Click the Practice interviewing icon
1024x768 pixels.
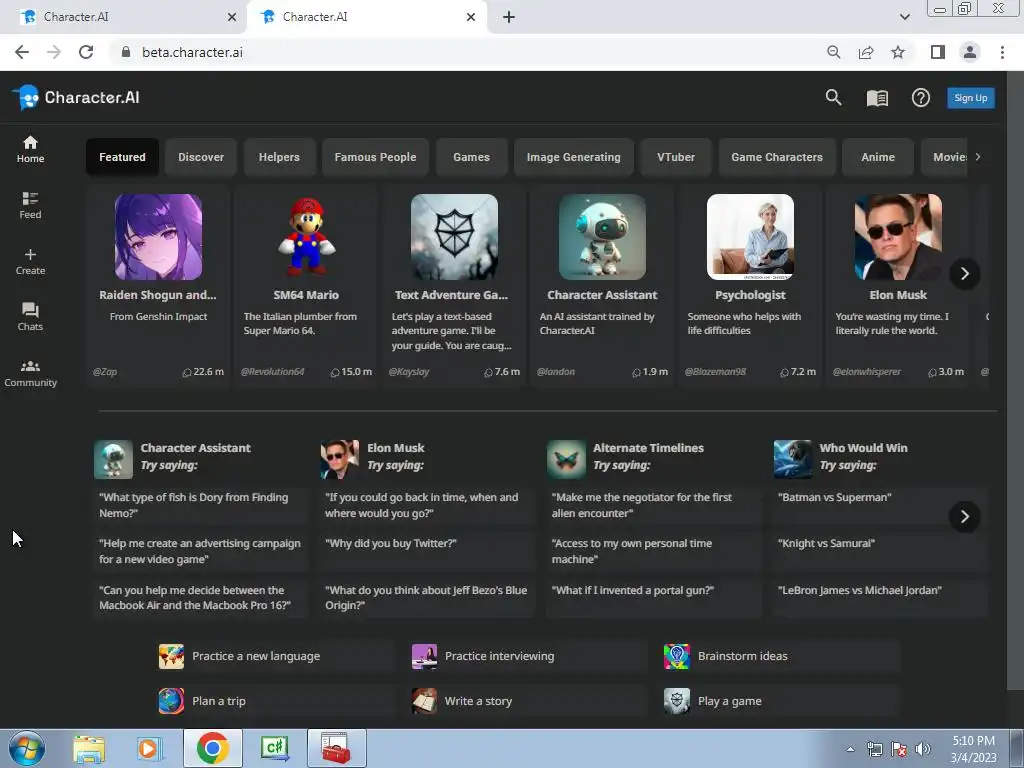[424, 656]
